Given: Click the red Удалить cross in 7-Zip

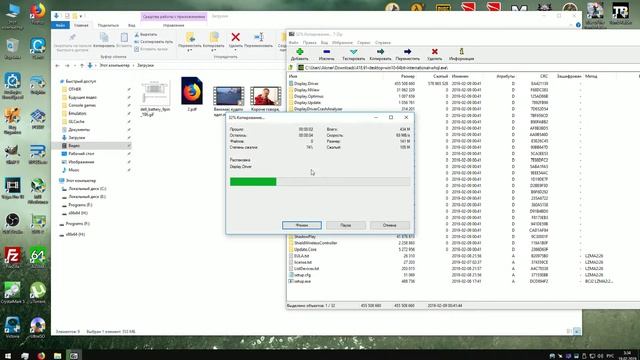Looking at the screenshot, I should (435, 51).
